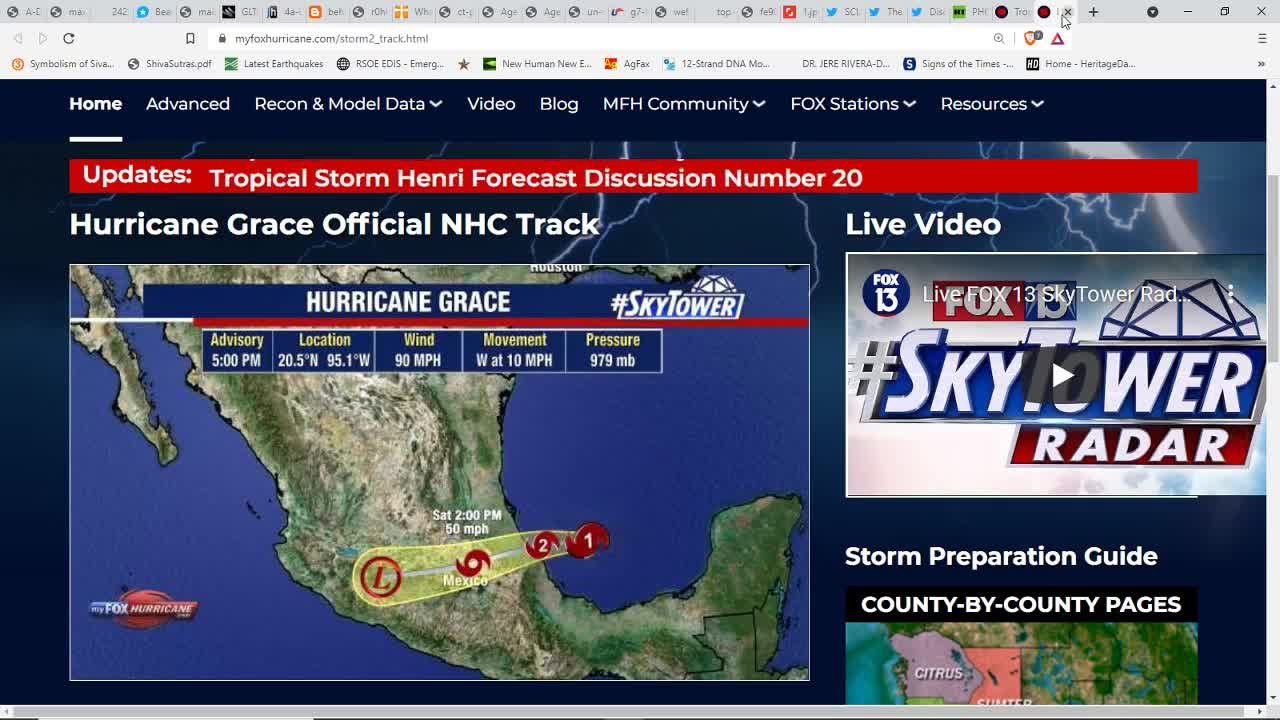Go to the Home nav item
The image size is (1280, 720).
point(95,104)
